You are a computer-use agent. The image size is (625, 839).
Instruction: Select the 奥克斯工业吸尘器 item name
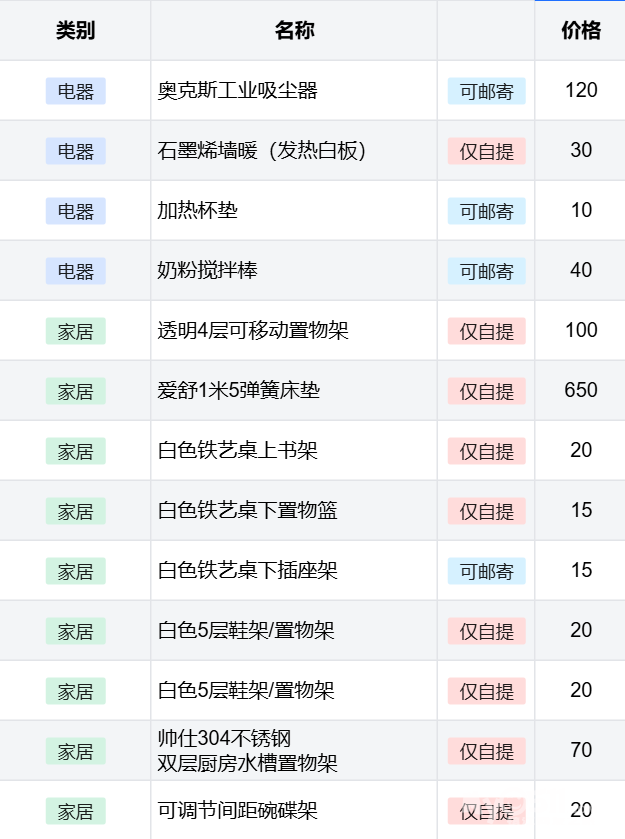tap(238, 91)
